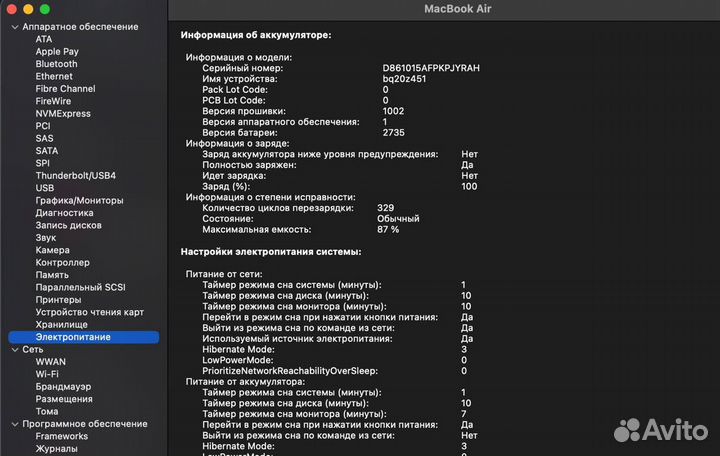The height and width of the screenshot is (456, 720).
Task: Click the Количество циклов перезарядки label
Action: pos(278,208)
